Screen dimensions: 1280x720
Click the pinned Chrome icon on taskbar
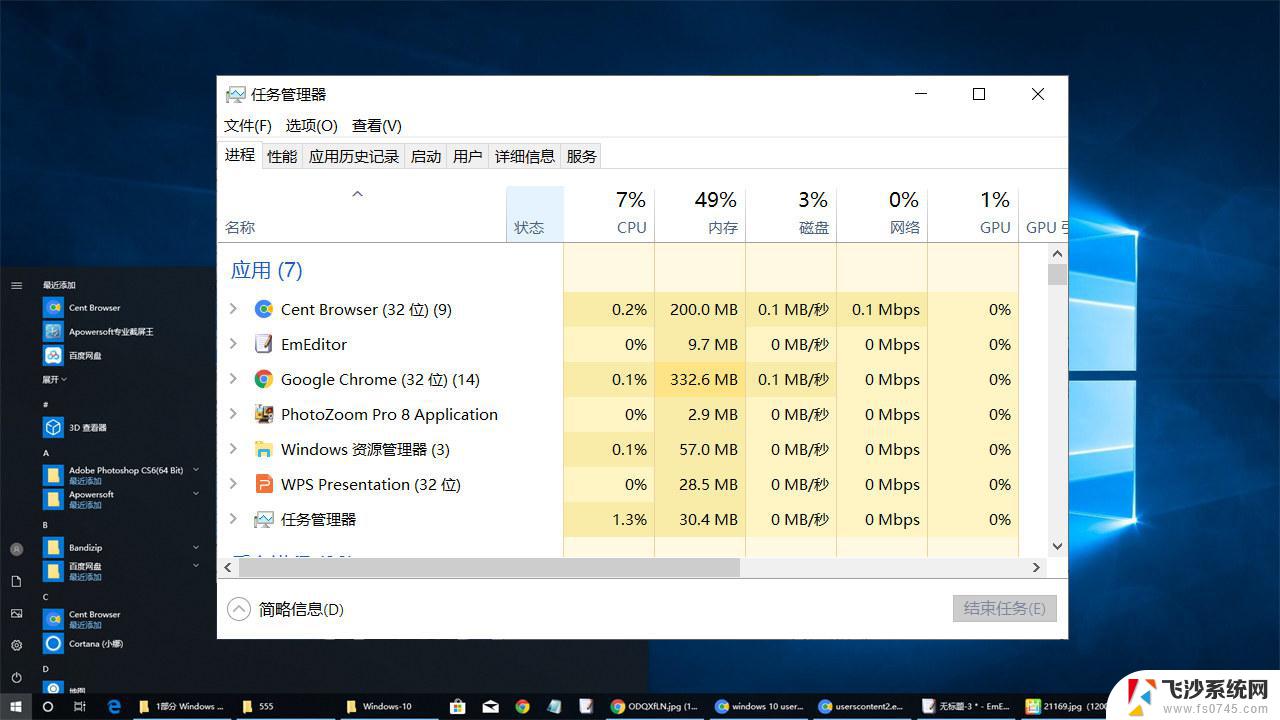(x=522, y=706)
